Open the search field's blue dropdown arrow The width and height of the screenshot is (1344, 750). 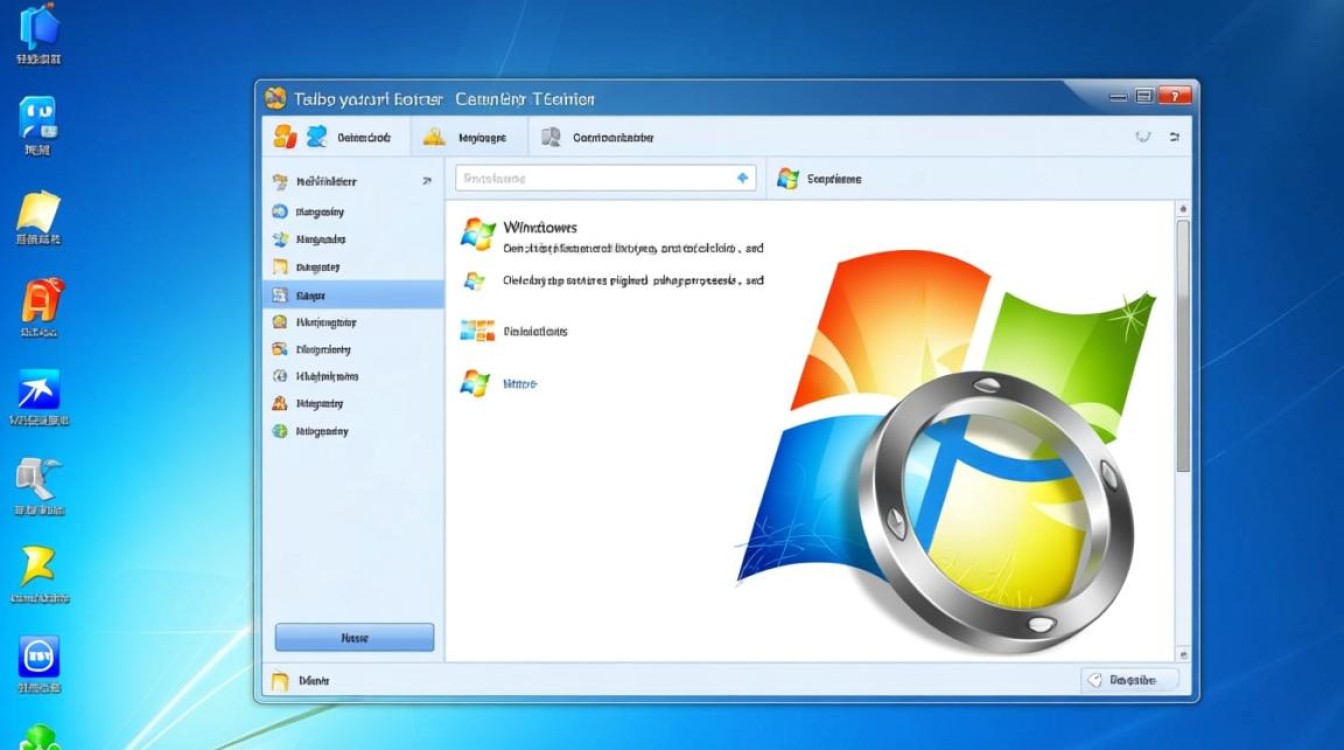[742, 178]
